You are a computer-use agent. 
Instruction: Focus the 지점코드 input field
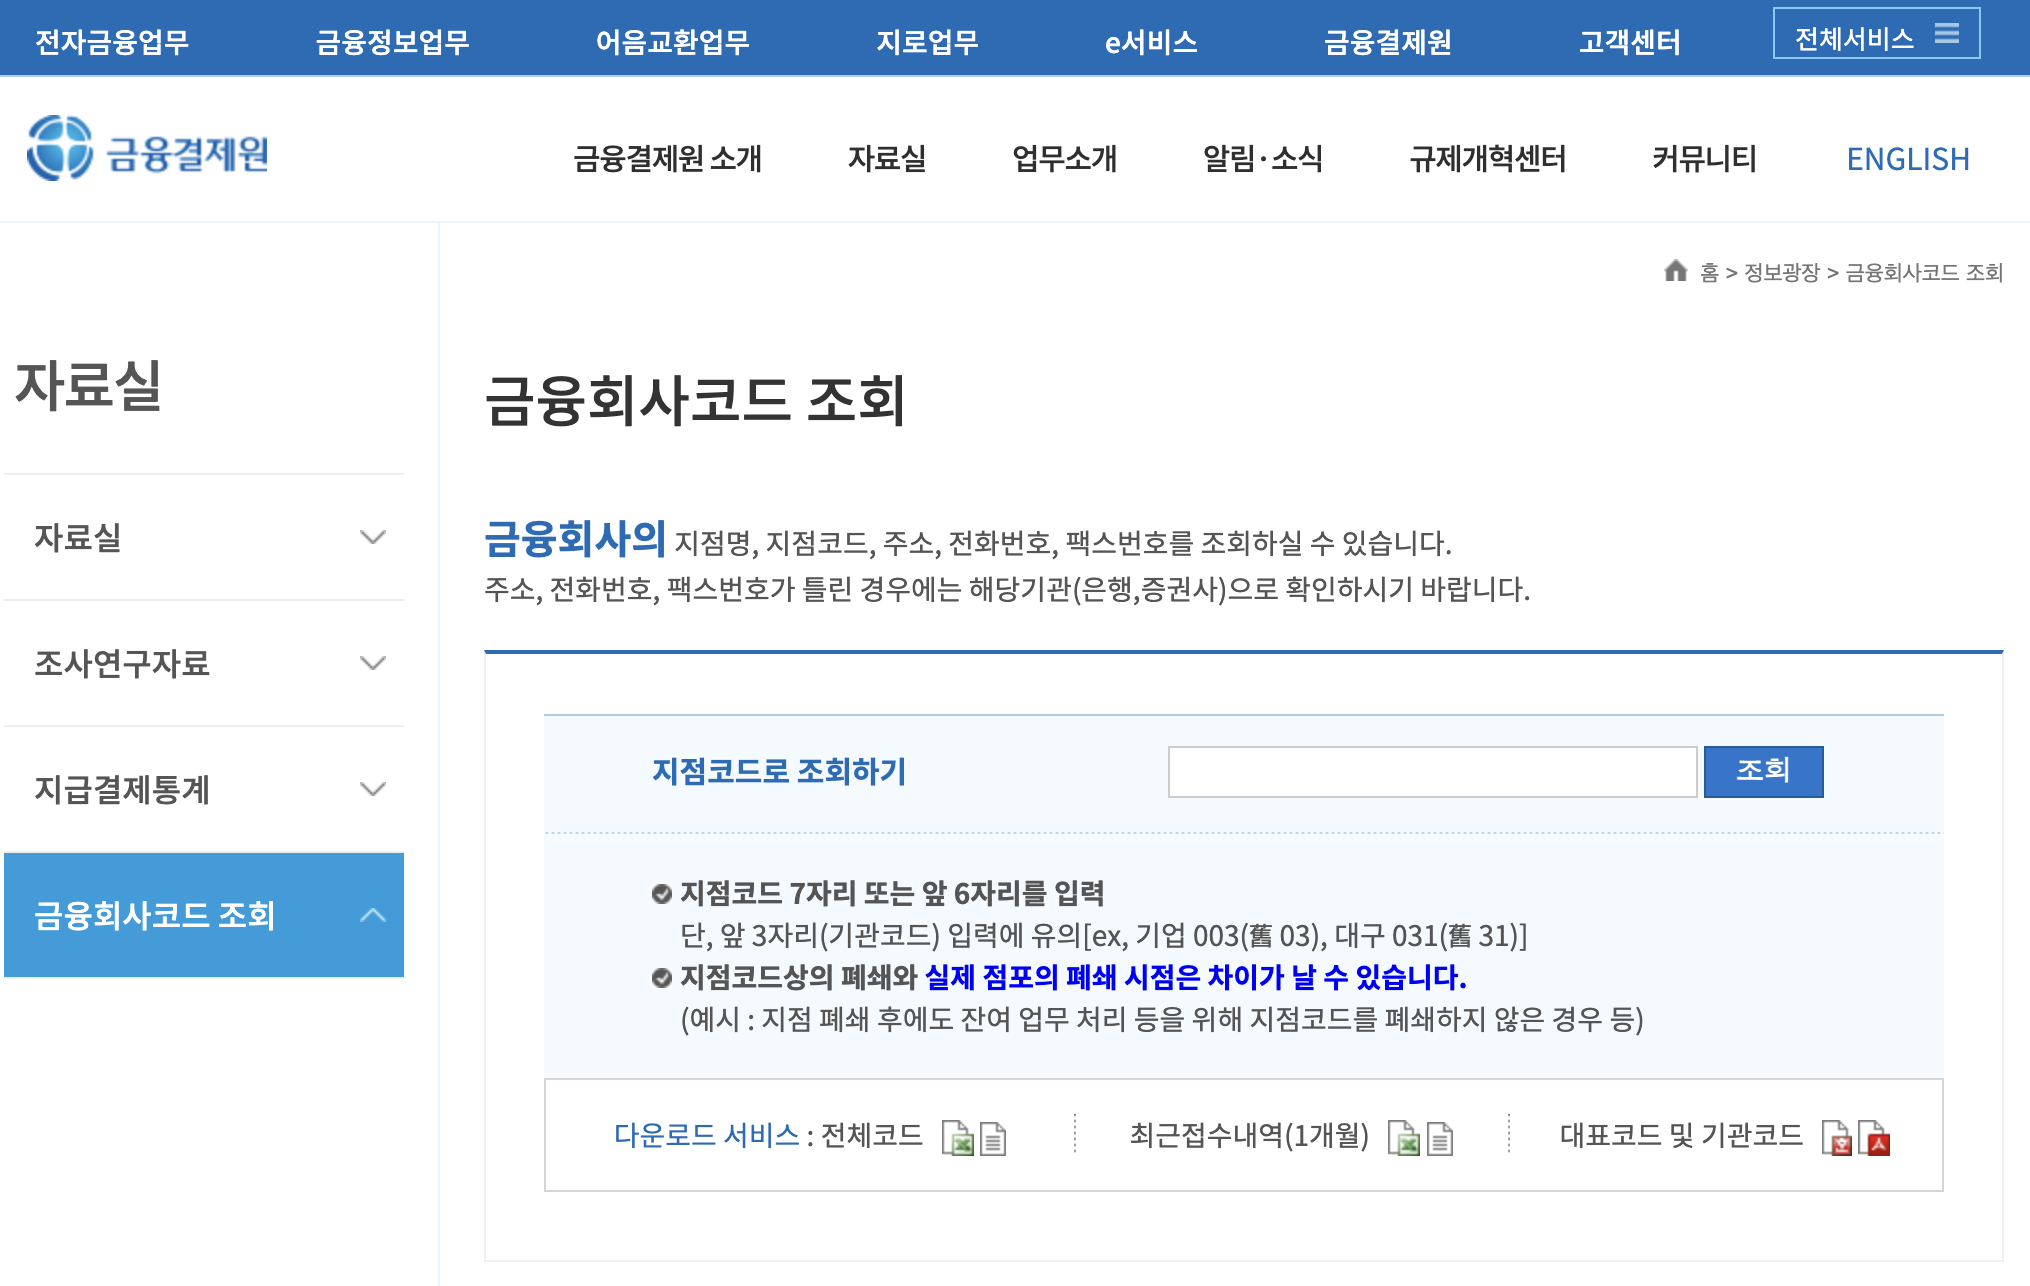1431,771
